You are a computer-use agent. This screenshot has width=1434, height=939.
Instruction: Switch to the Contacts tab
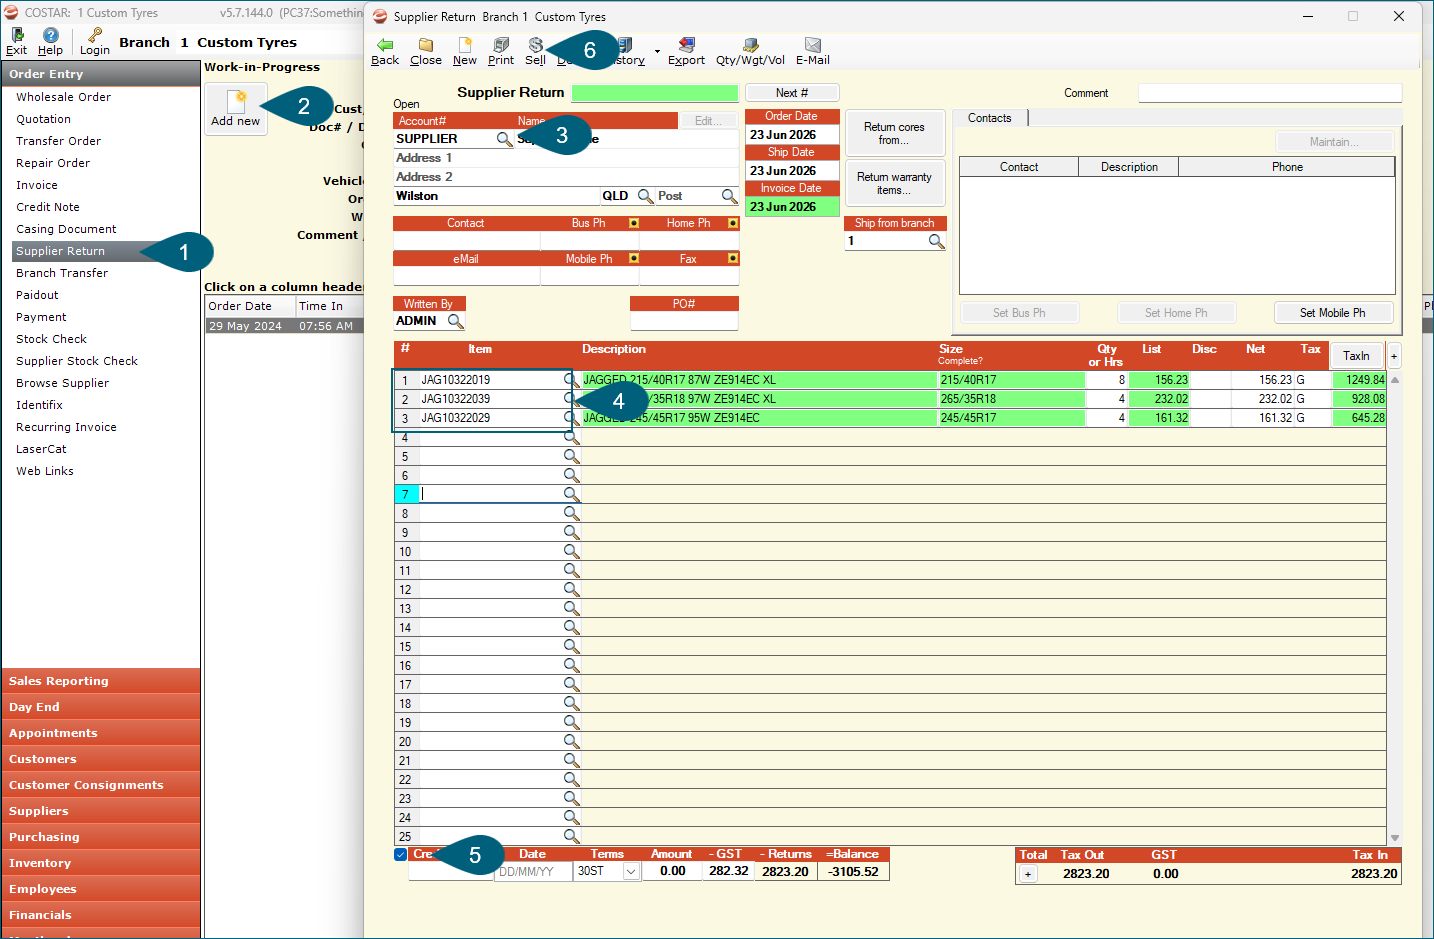pos(990,118)
